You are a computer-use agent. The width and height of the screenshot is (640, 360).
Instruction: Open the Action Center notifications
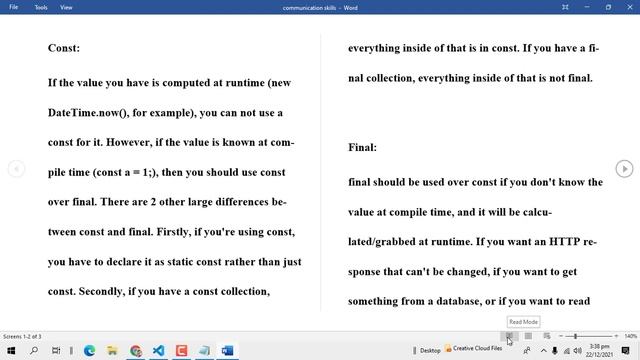pos(625,351)
